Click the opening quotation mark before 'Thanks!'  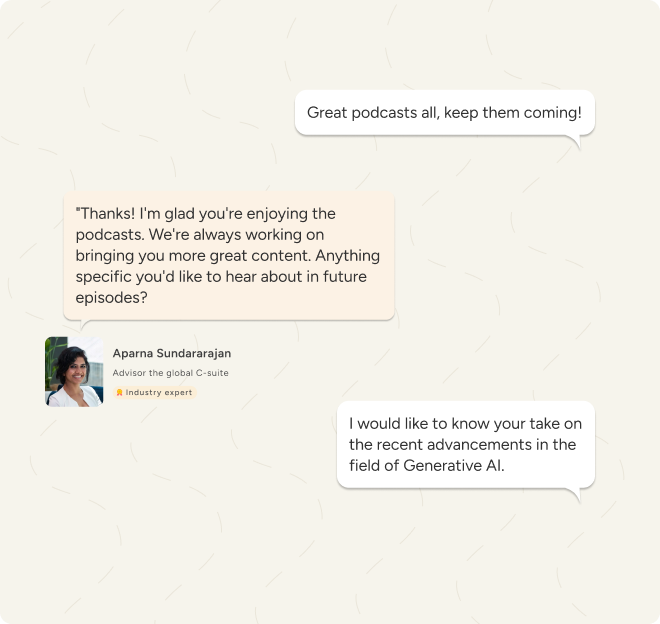(x=77, y=210)
